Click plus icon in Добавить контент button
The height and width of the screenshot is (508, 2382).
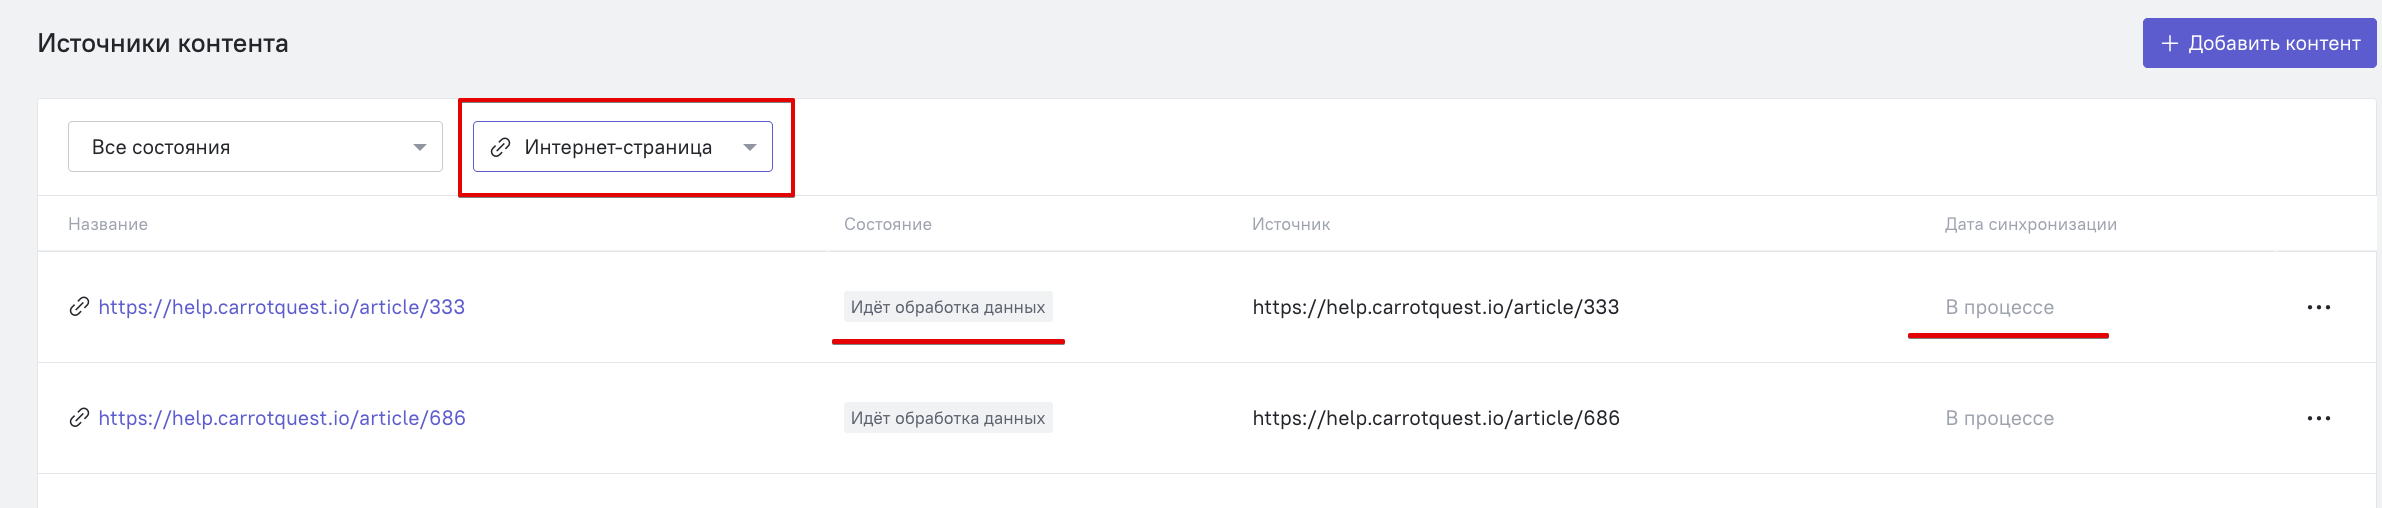pos(2170,43)
